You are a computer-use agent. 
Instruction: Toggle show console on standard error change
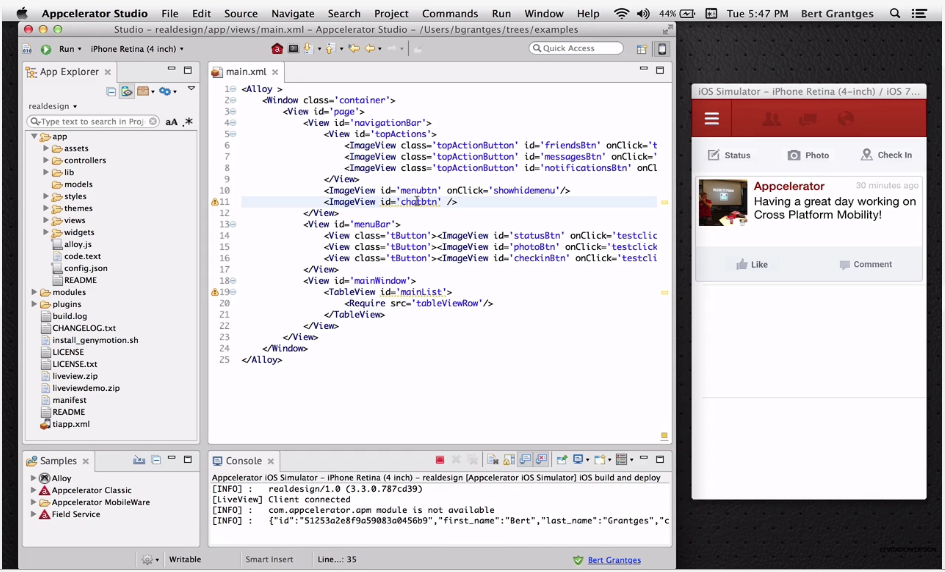click(541, 460)
